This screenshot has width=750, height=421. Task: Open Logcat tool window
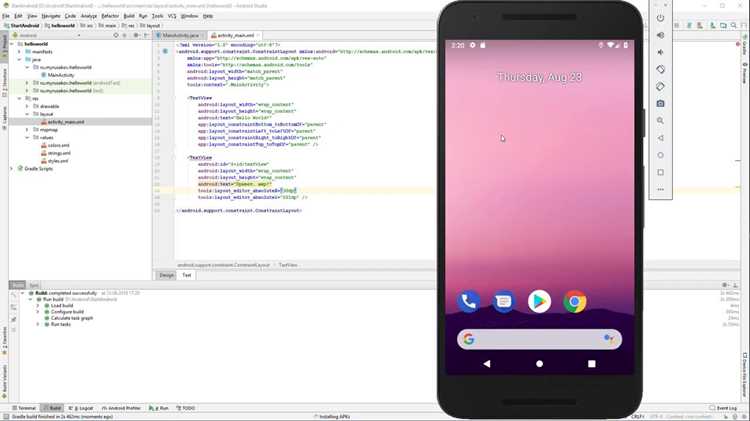[82, 408]
